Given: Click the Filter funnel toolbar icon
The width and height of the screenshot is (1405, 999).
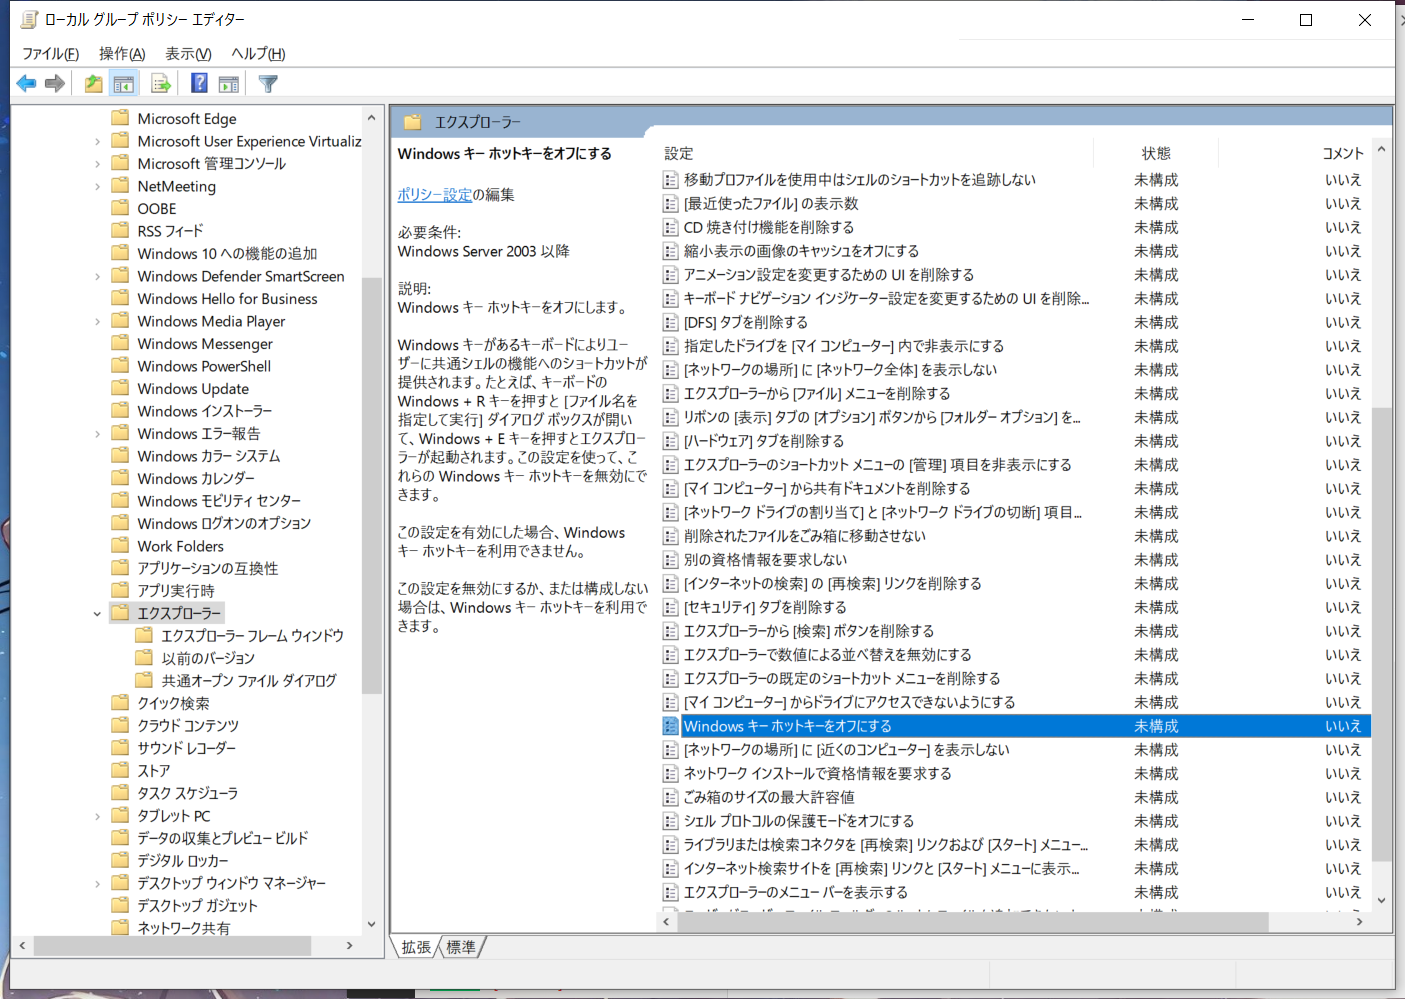Looking at the screenshot, I should tap(268, 84).
